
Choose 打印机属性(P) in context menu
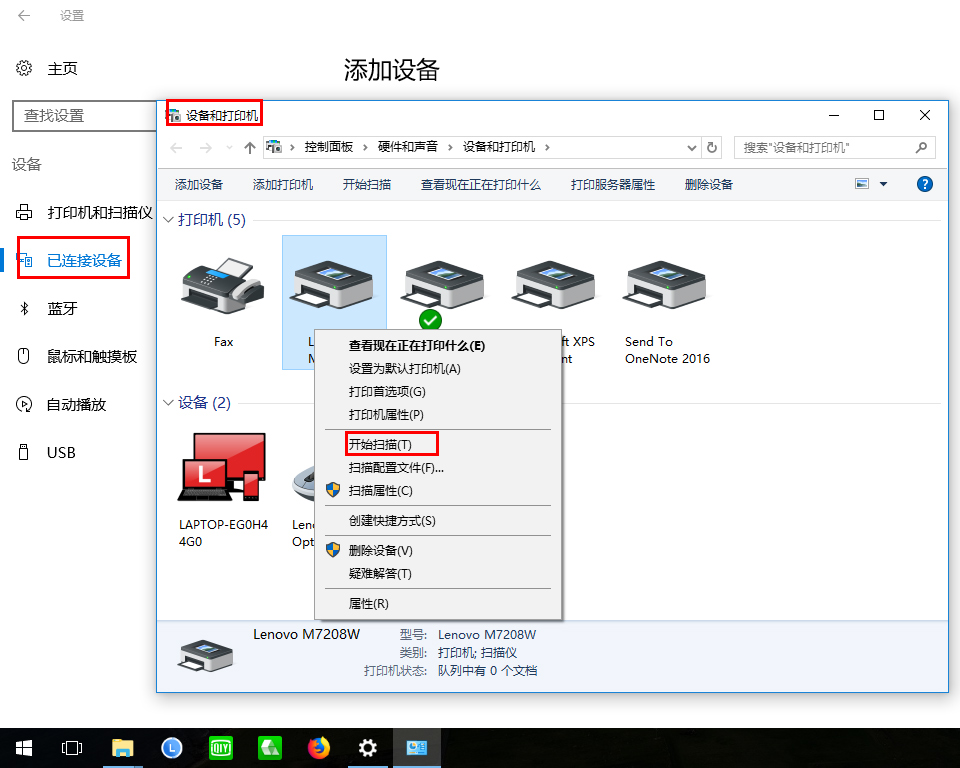click(x=438, y=415)
